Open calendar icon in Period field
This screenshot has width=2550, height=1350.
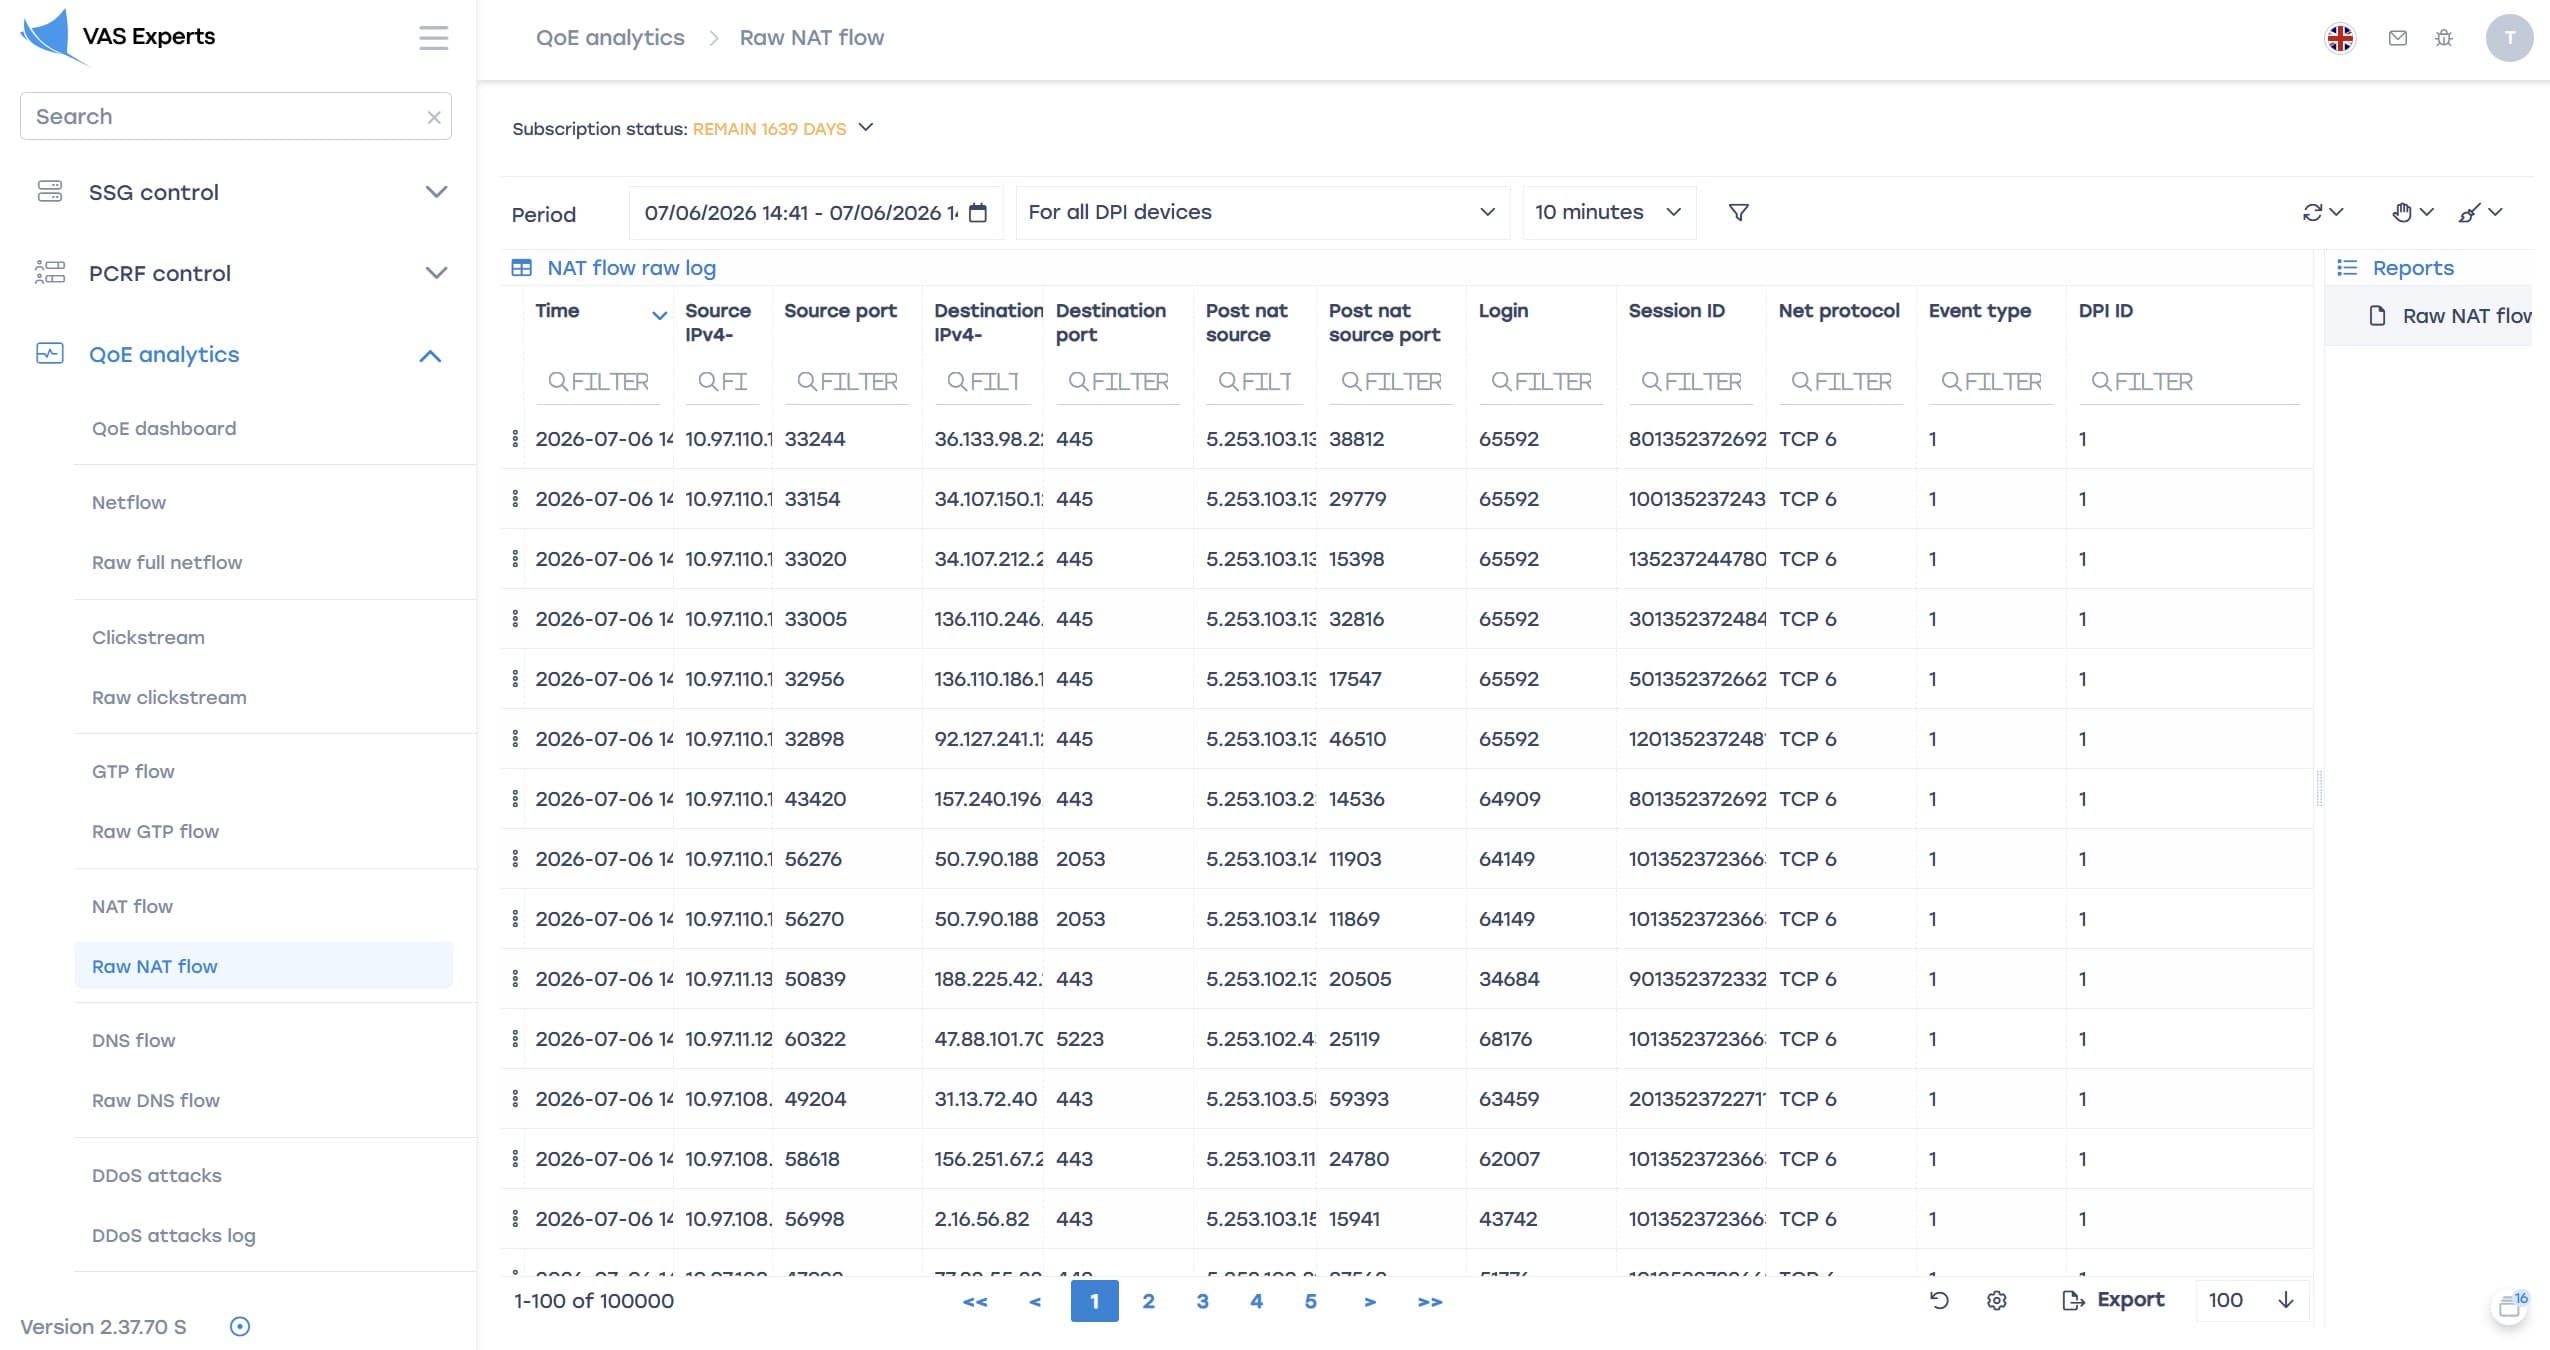click(978, 212)
